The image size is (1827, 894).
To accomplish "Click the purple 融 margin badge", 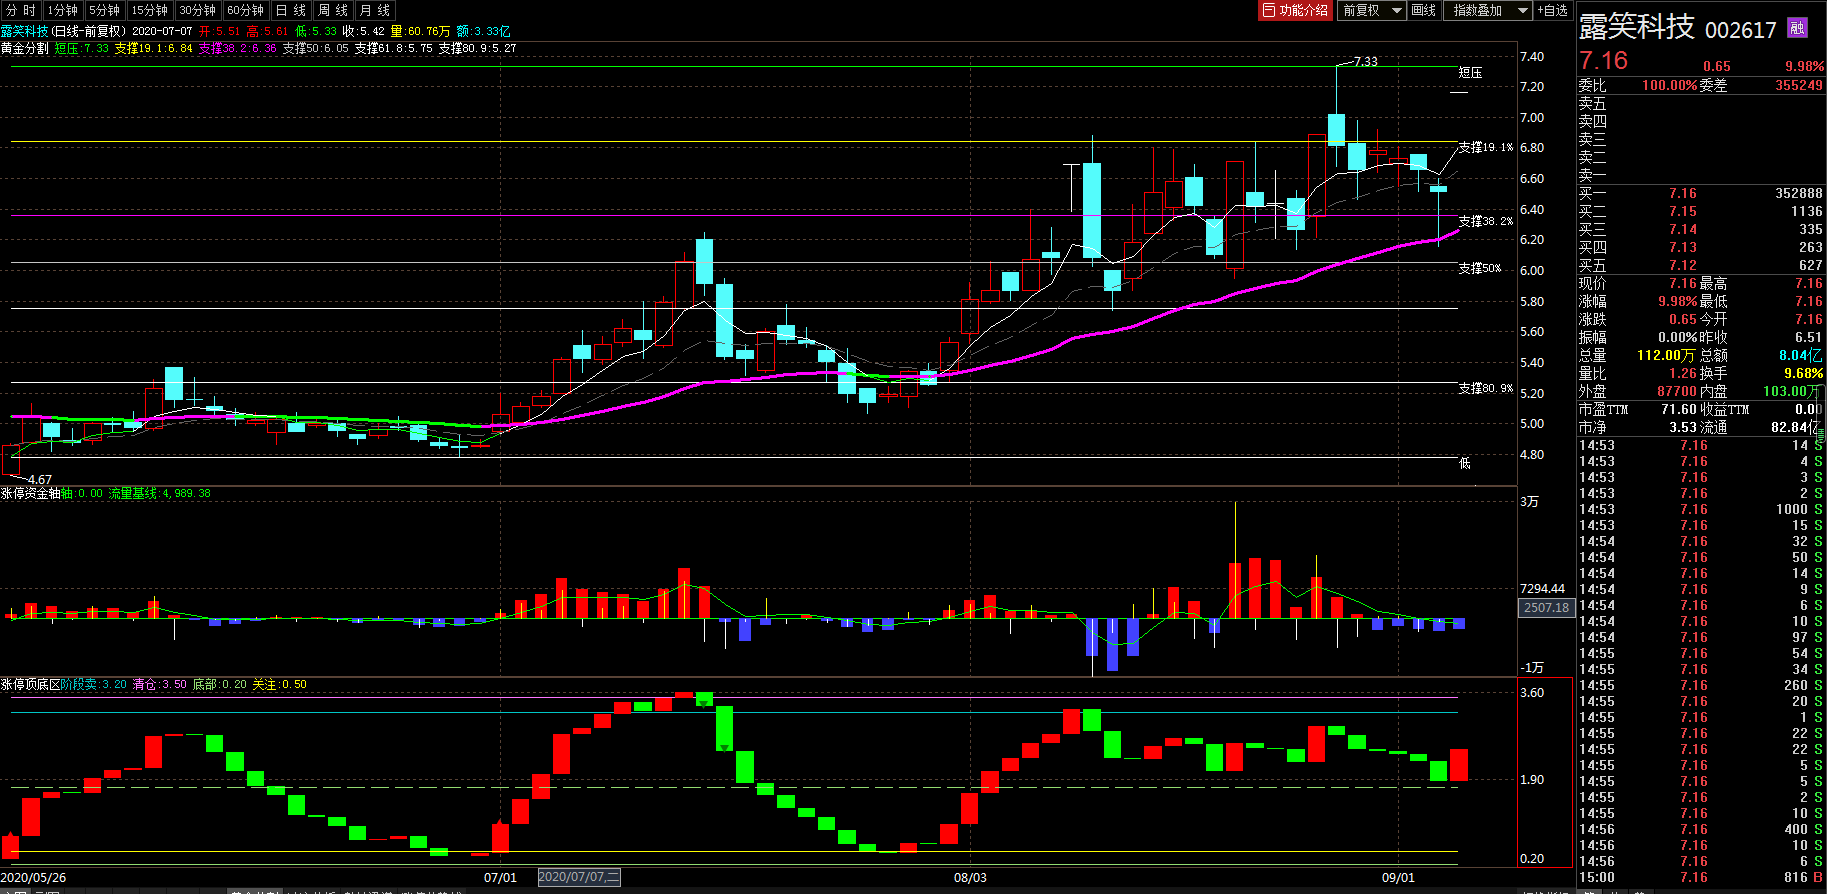I will coord(1797,28).
